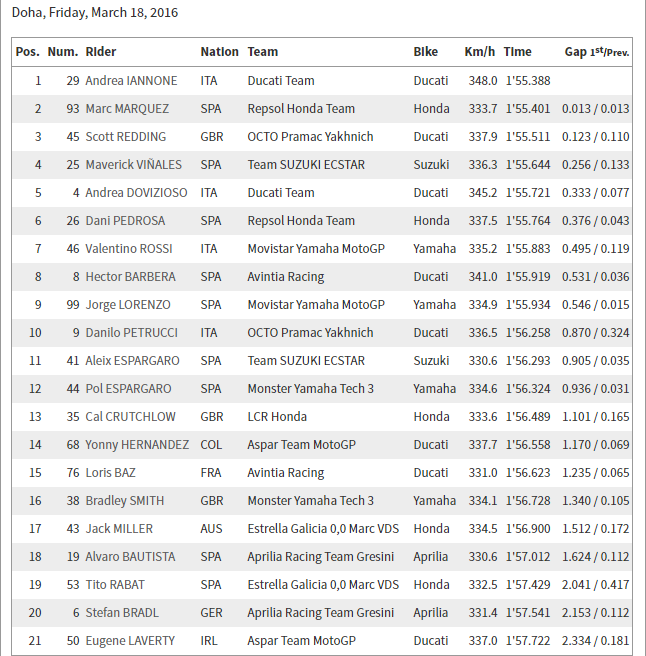Select Scott REDDING in the results
The image size is (646, 656).
click(125, 137)
